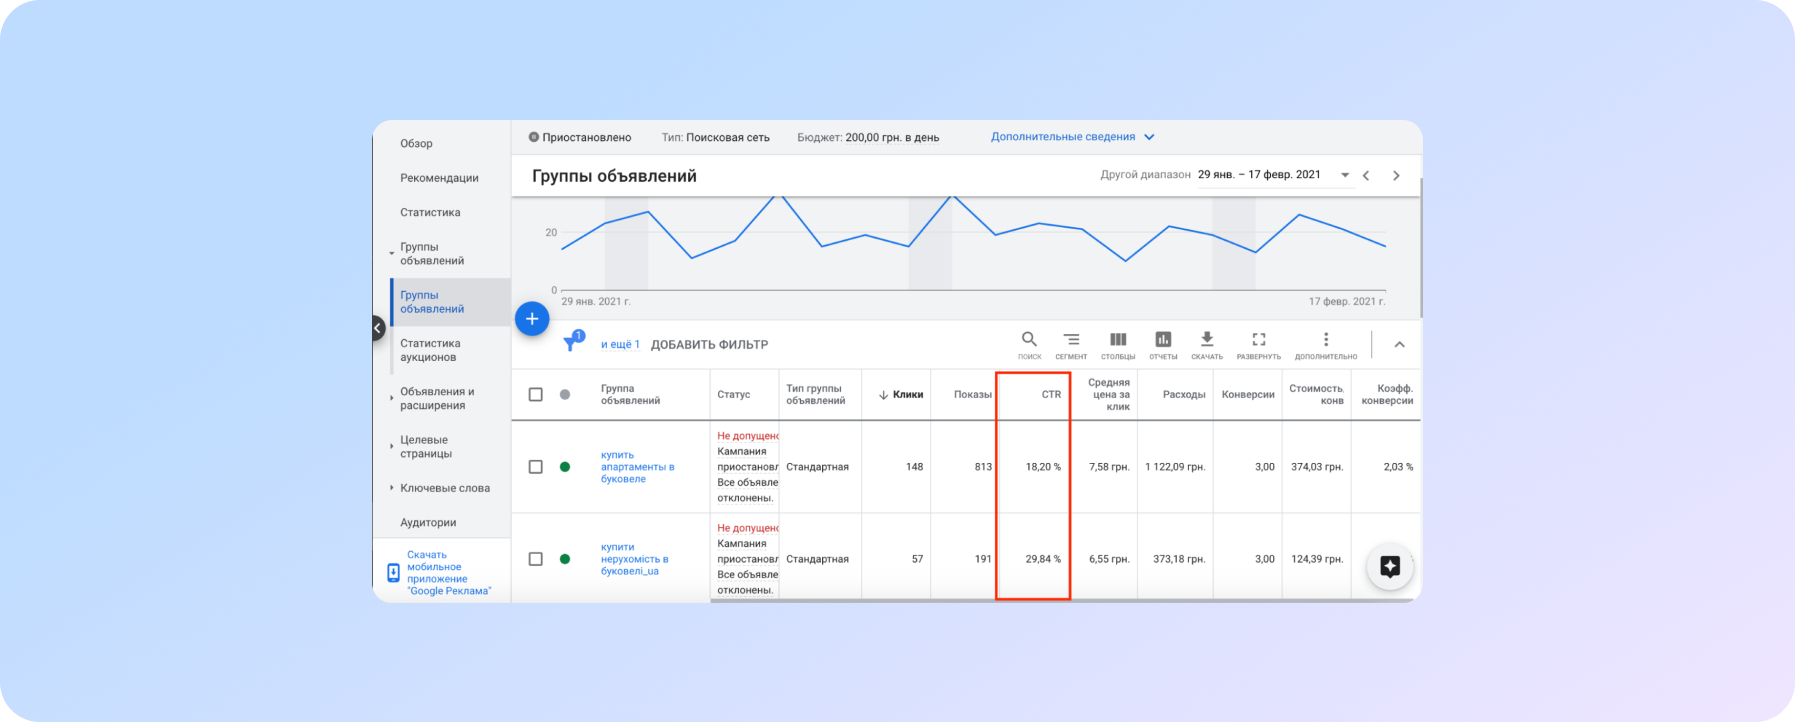
Task: Sort by the Конверсии column header
Action: (x=1248, y=395)
